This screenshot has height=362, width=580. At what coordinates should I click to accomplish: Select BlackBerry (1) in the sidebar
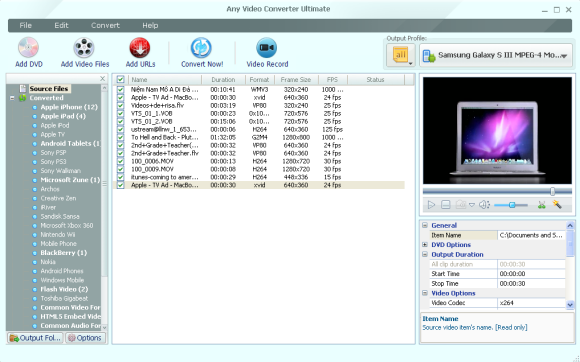64,253
